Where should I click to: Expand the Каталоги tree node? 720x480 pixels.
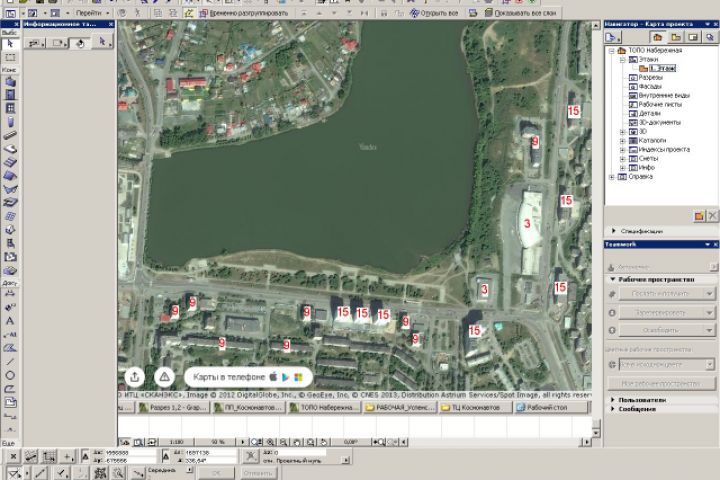tap(623, 141)
